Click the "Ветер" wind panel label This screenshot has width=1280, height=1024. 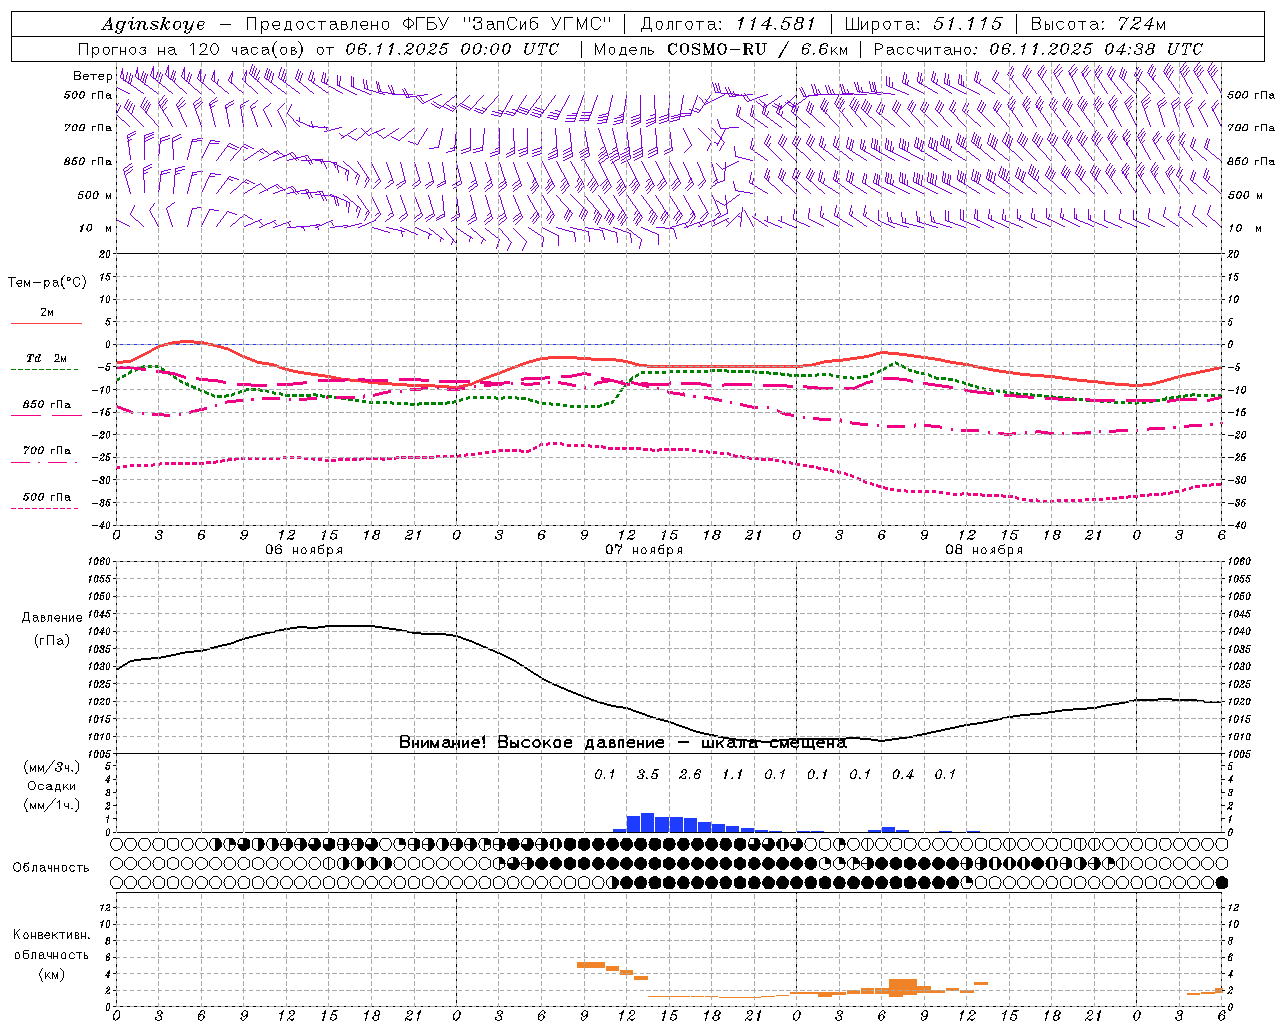(92, 76)
